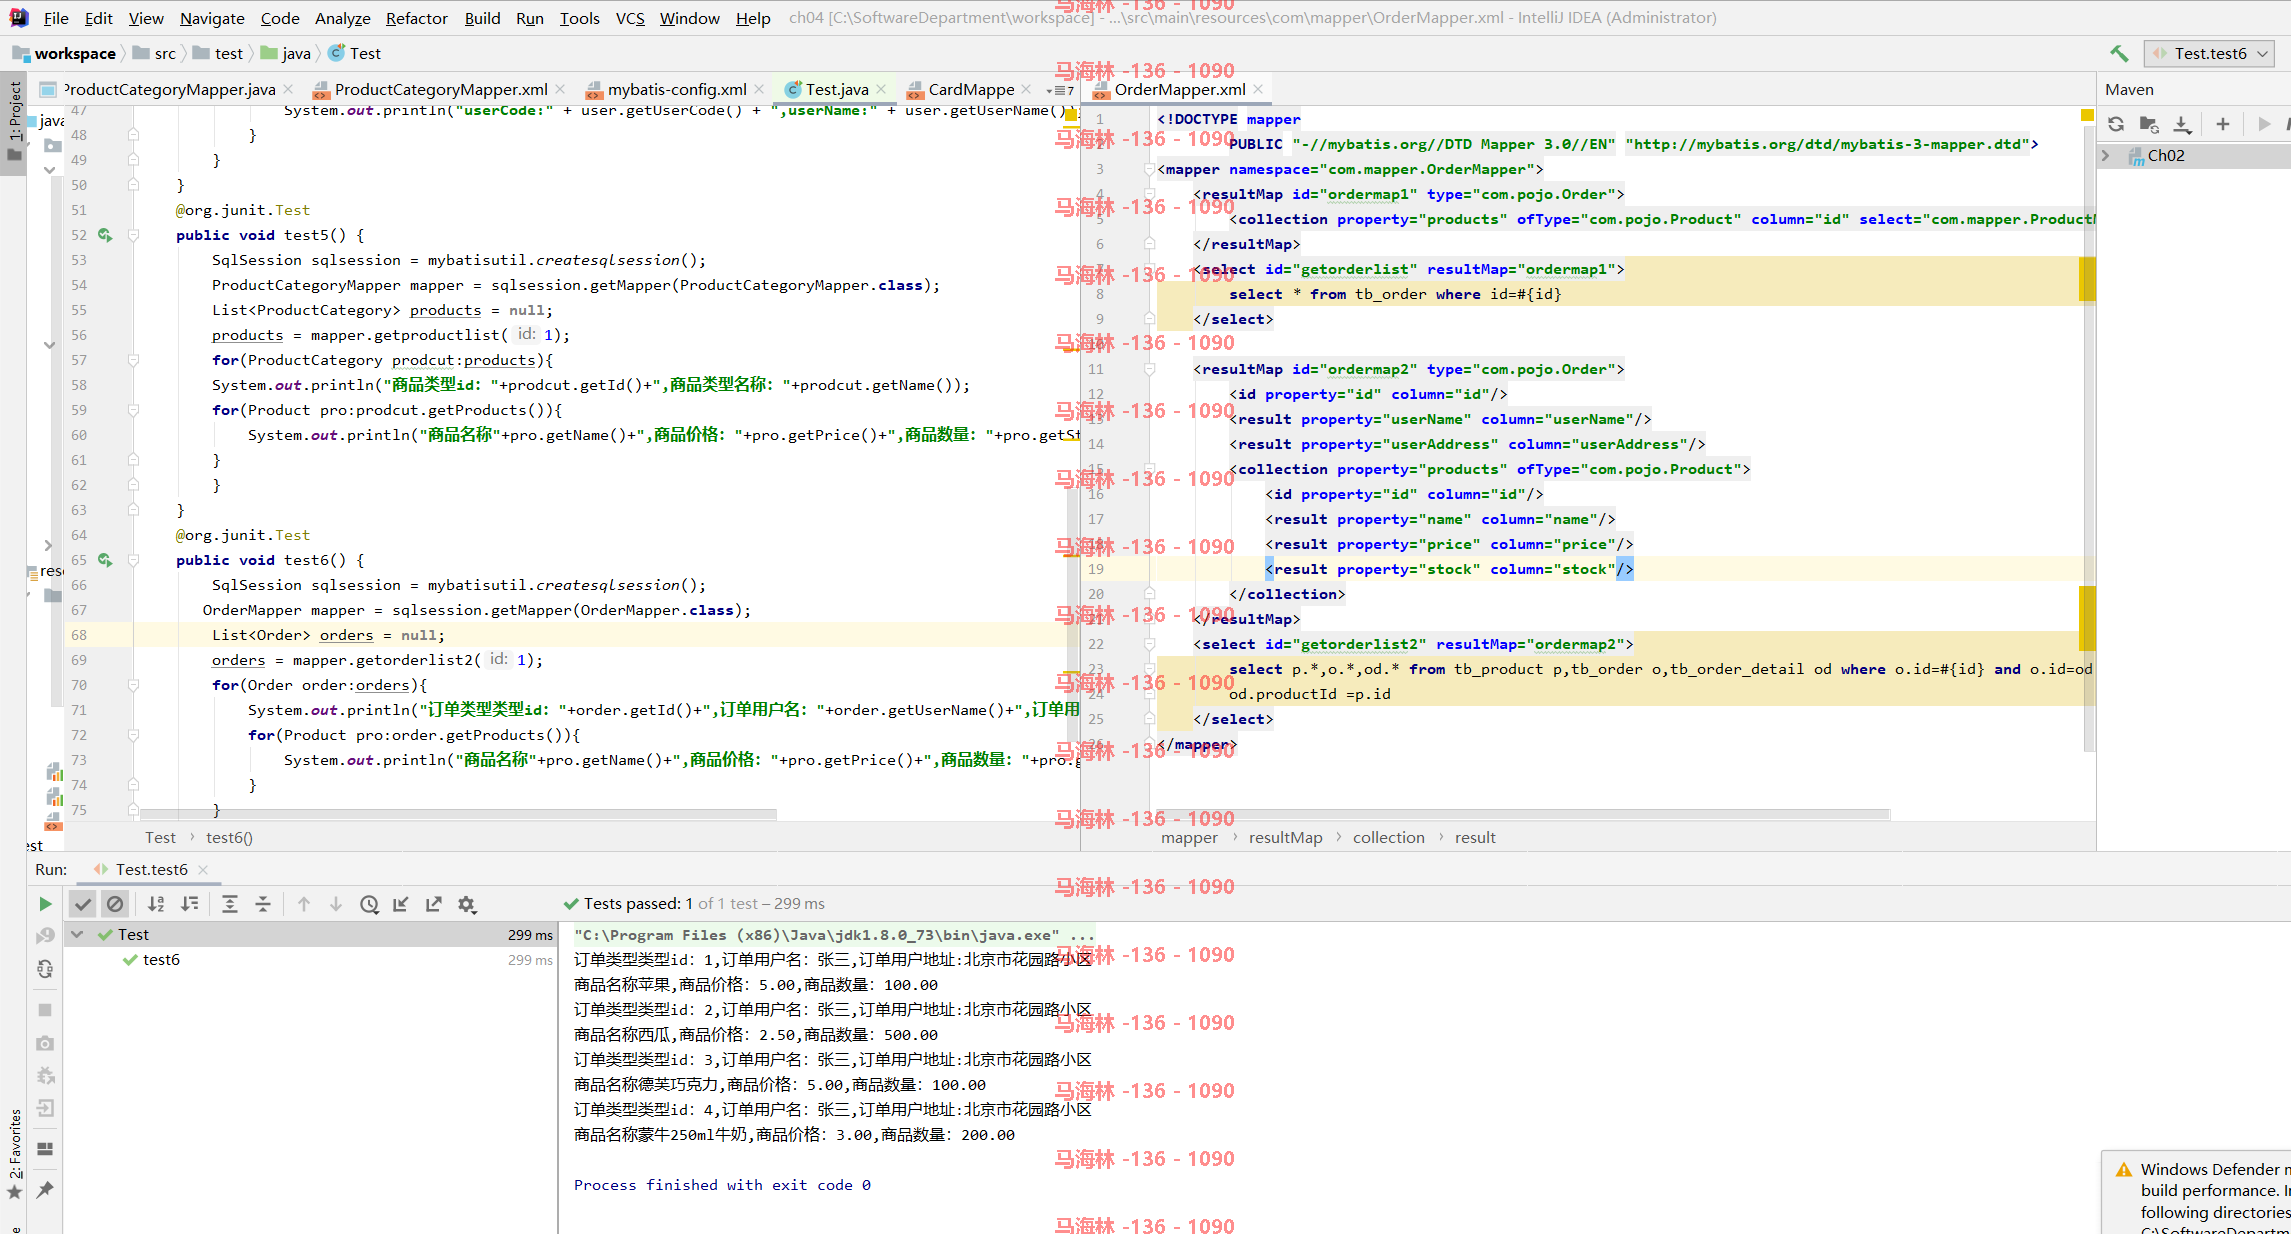This screenshot has width=2291, height=1234.
Task: Click the Build project hammer icon
Action: pyautogui.click(x=2119, y=54)
